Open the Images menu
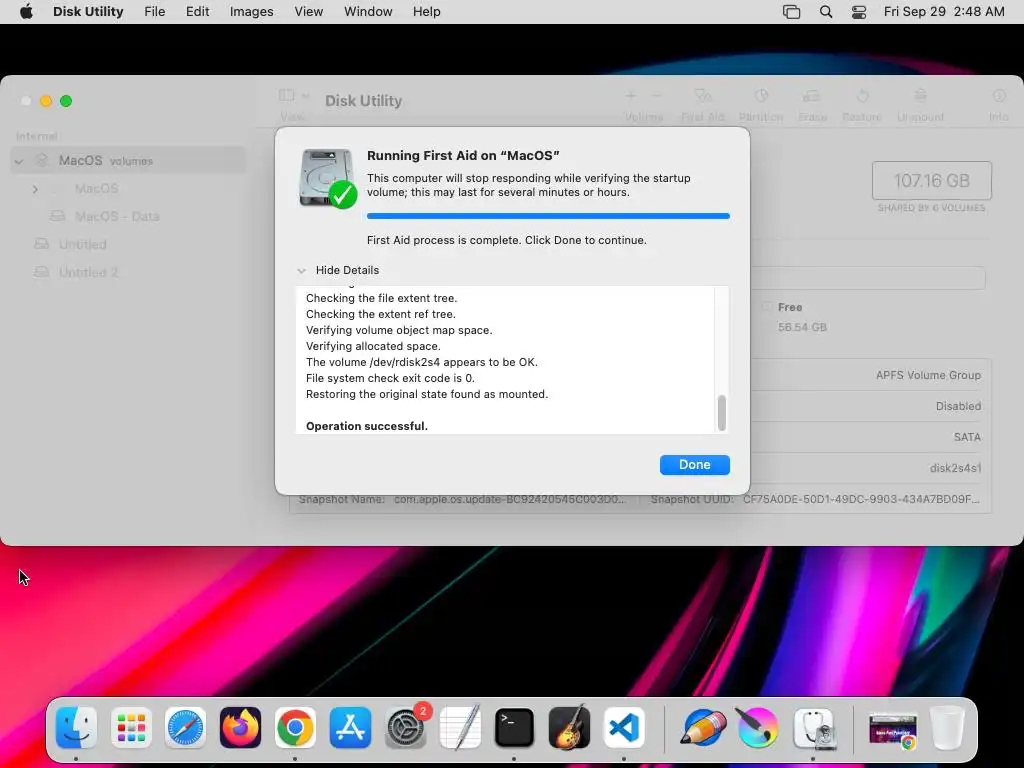The height and width of the screenshot is (768, 1024). [251, 12]
